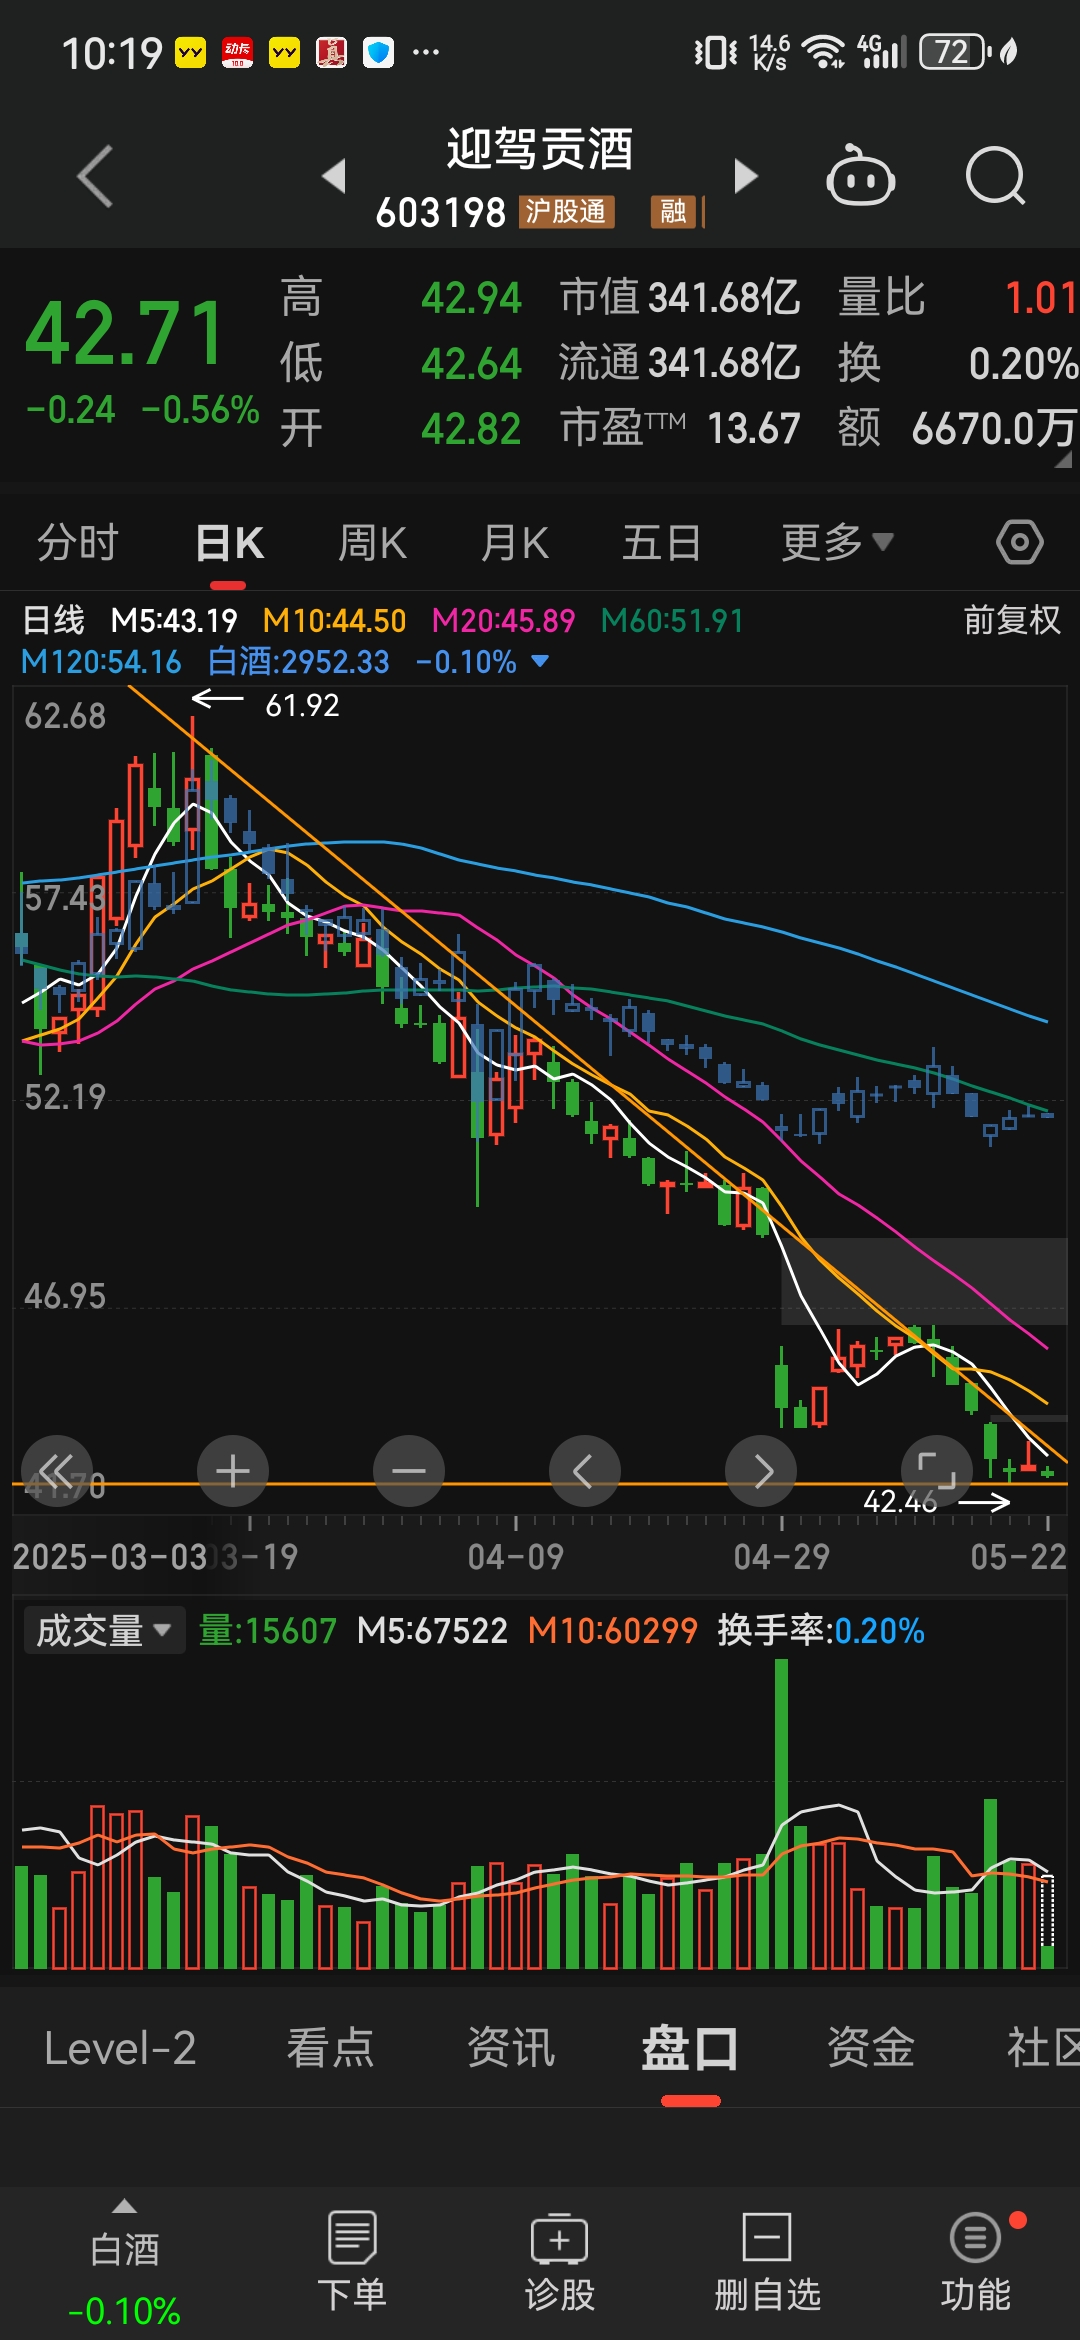The image size is (1080, 2340).
Task: Tap the 融 margin trading badge
Action: (x=673, y=211)
